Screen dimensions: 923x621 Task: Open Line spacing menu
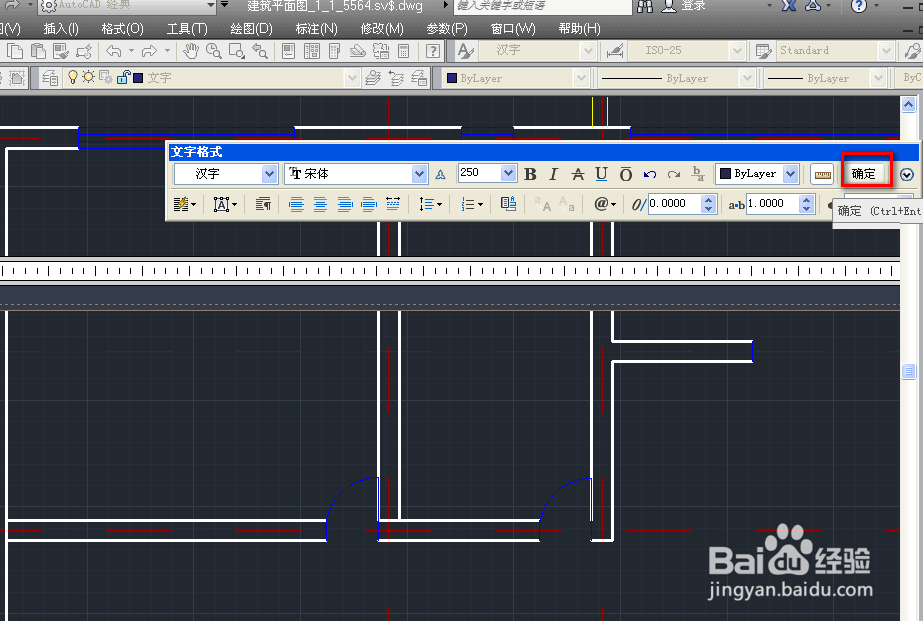coord(430,204)
